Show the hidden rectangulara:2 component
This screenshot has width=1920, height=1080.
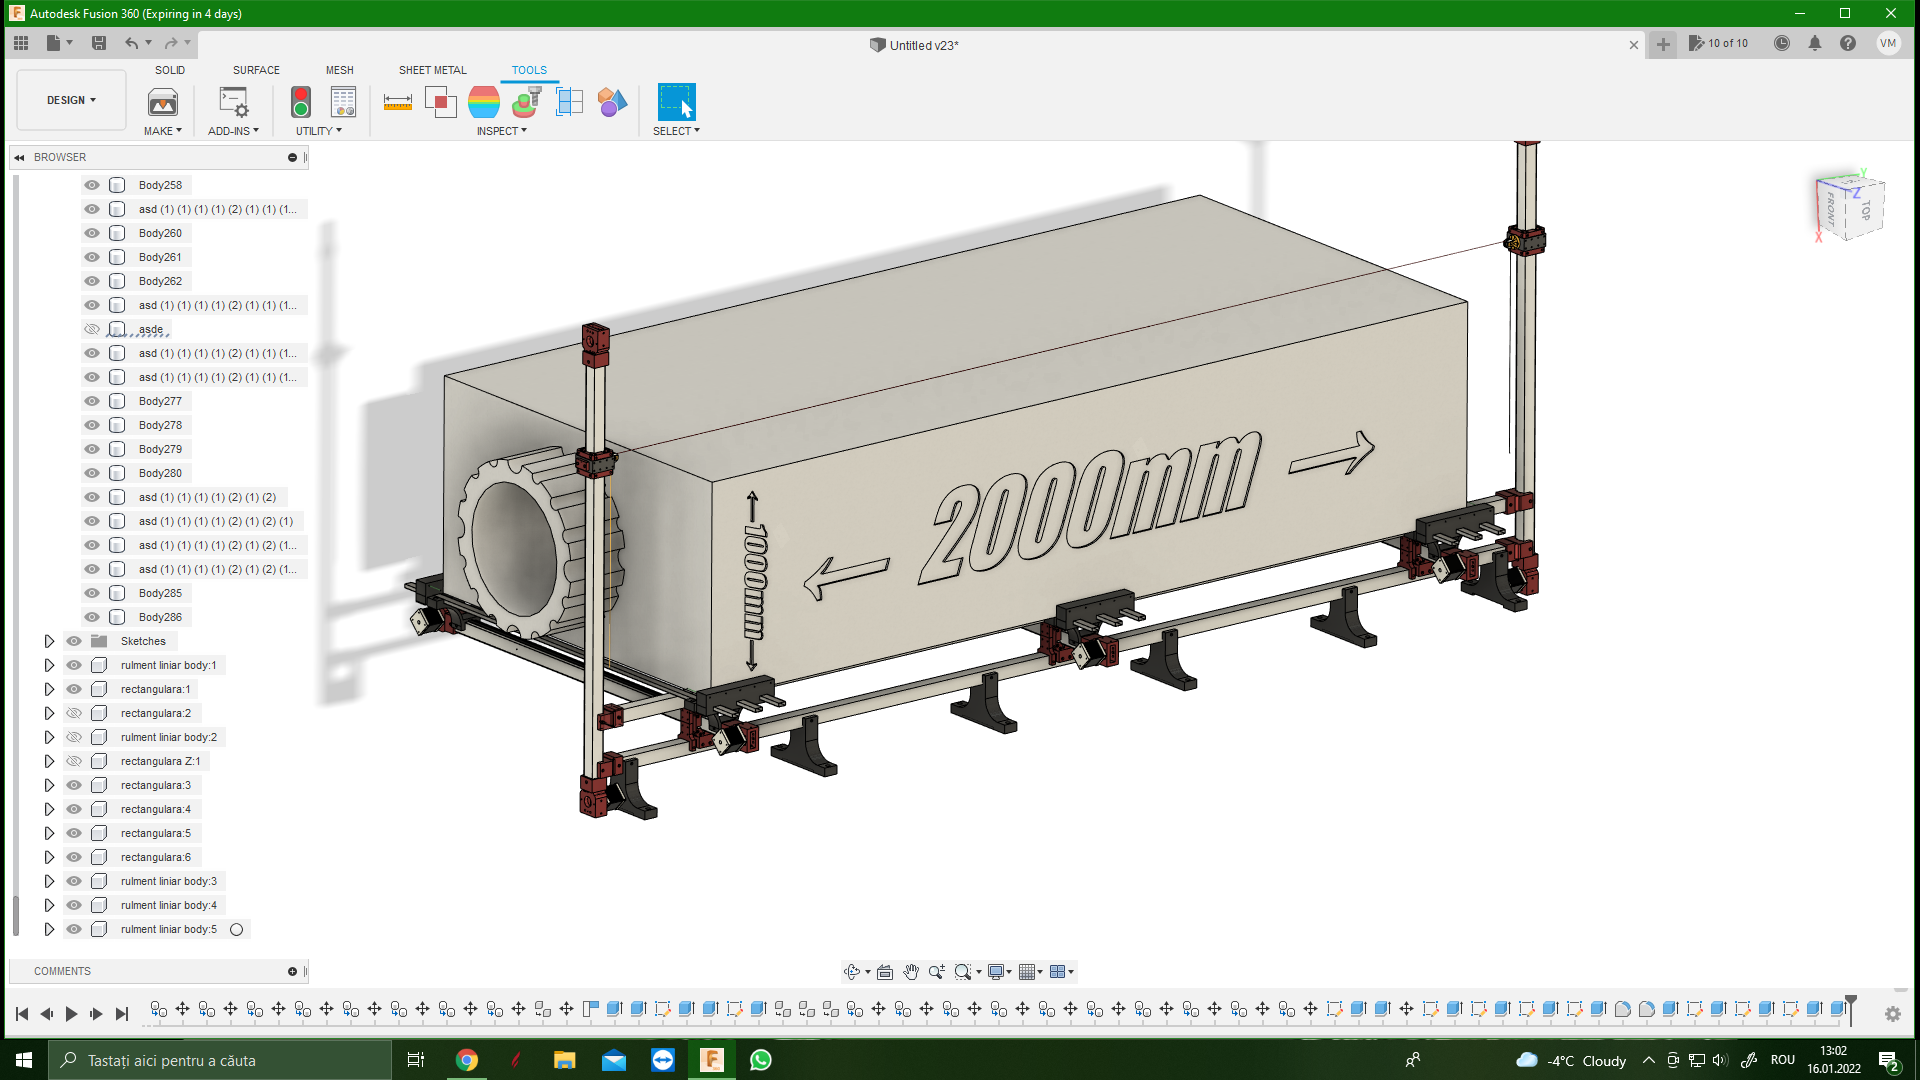click(74, 713)
